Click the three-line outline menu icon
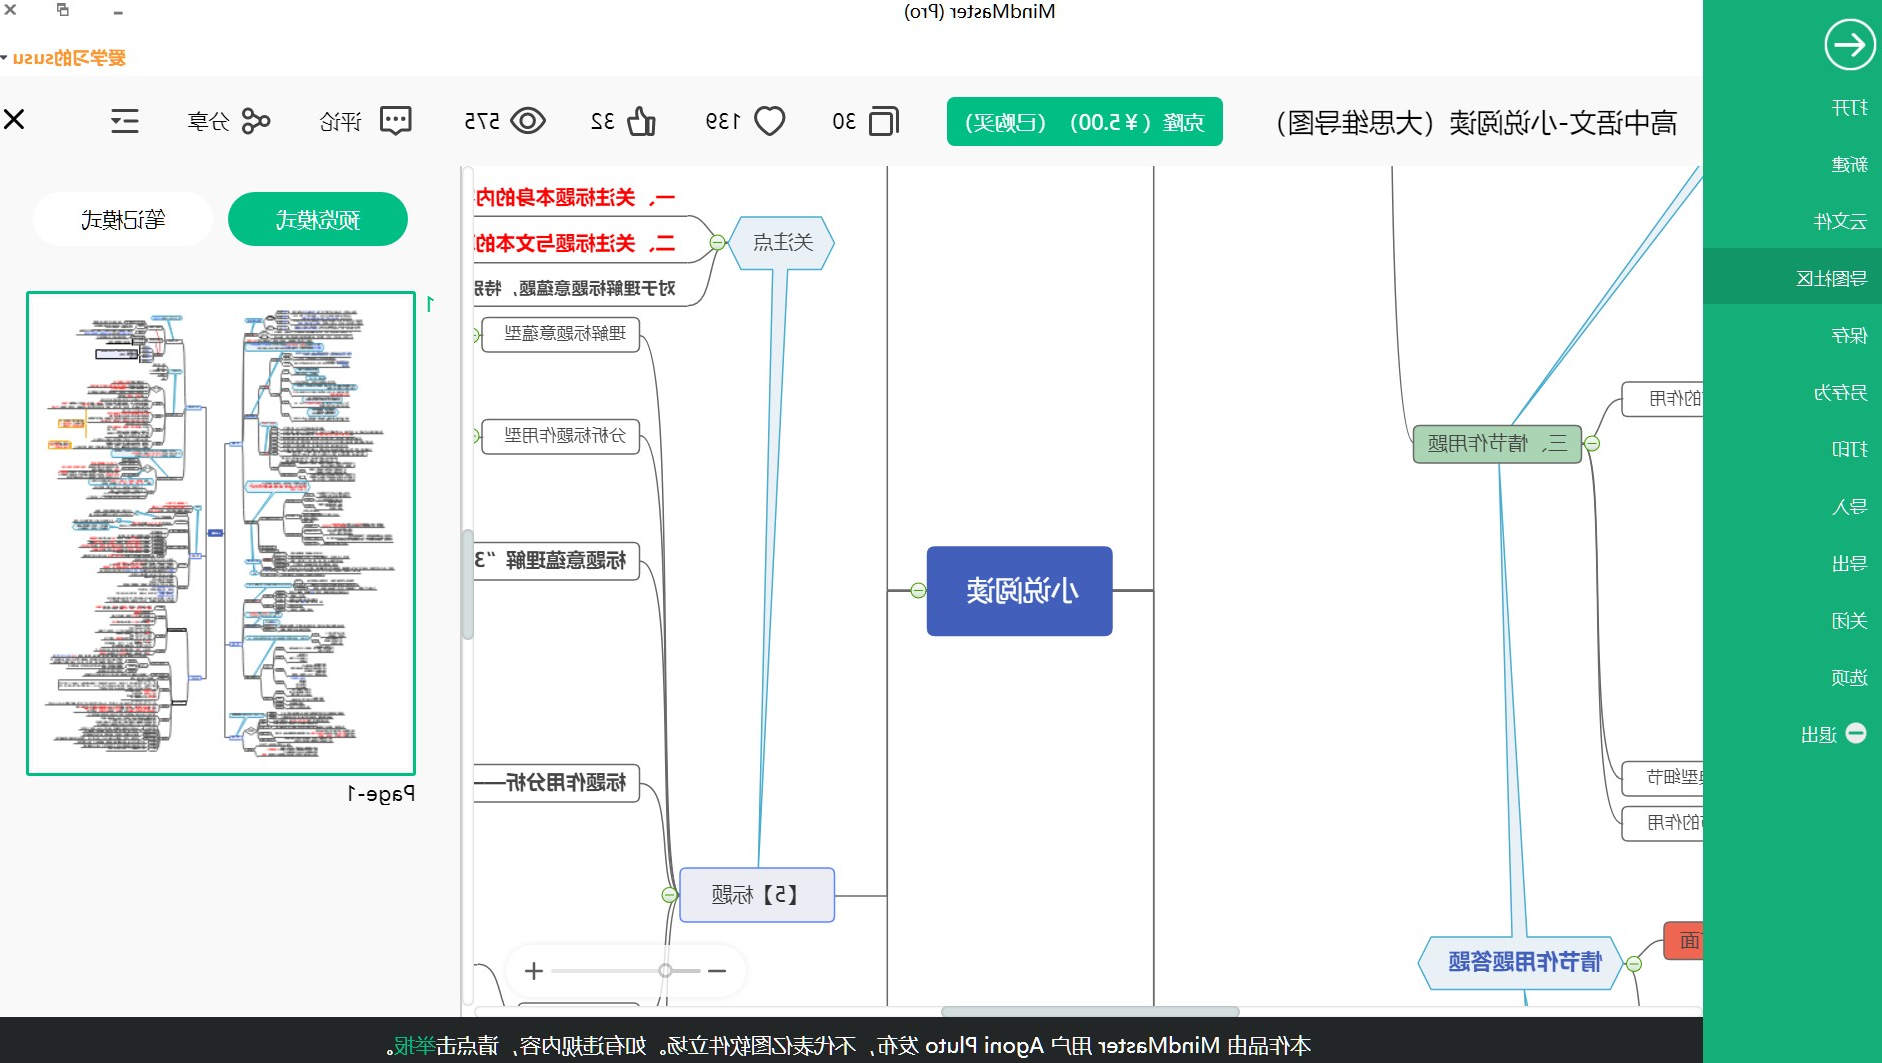The image size is (1882, 1063). (125, 121)
